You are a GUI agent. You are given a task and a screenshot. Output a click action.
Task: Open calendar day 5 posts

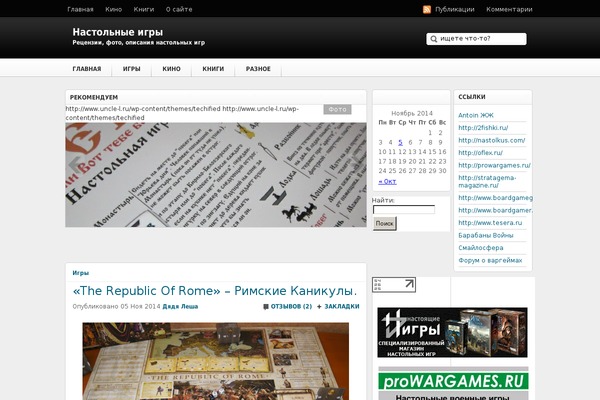pyautogui.click(x=400, y=142)
